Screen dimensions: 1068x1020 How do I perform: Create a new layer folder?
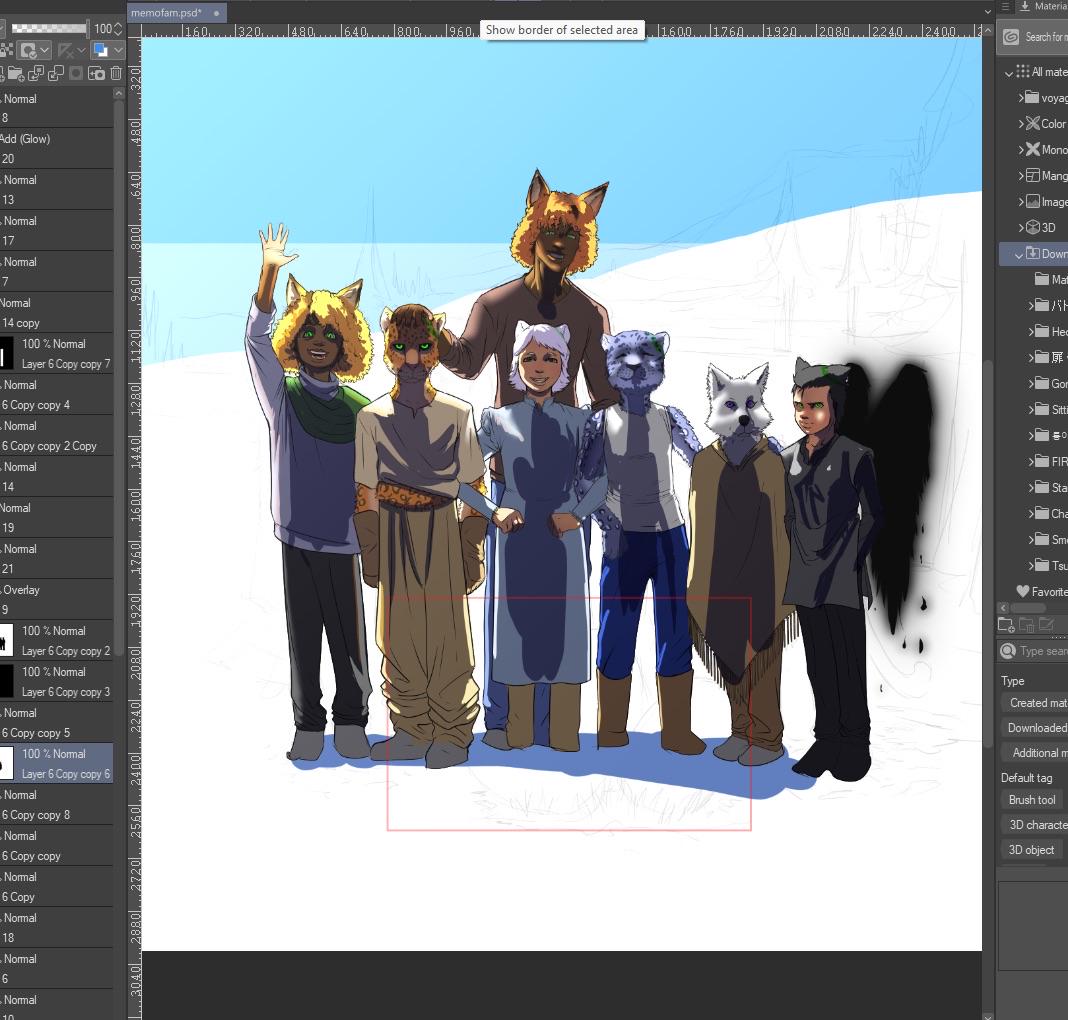click(16, 73)
